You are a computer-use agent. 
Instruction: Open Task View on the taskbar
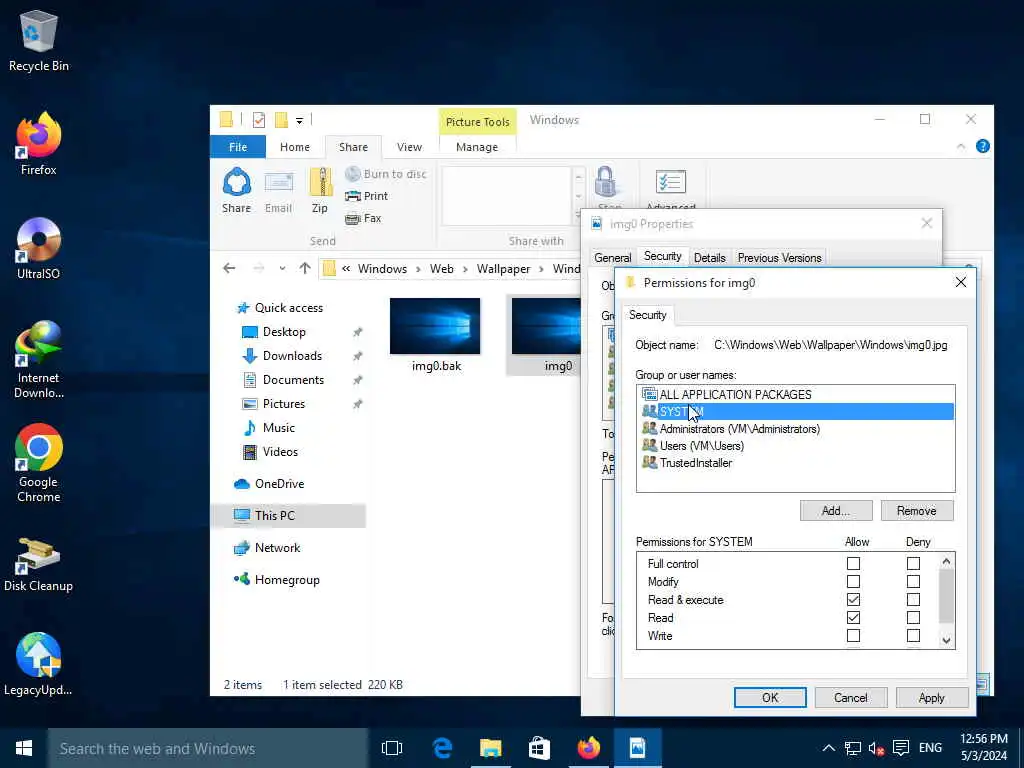click(392, 748)
